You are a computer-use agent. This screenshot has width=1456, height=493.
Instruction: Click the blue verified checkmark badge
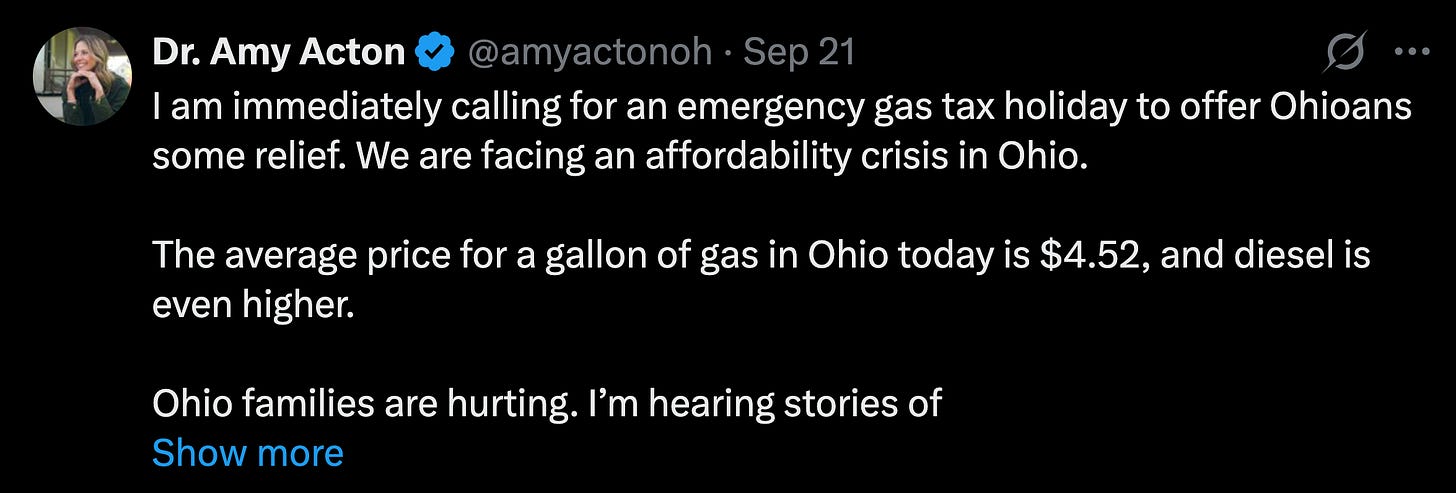point(435,52)
